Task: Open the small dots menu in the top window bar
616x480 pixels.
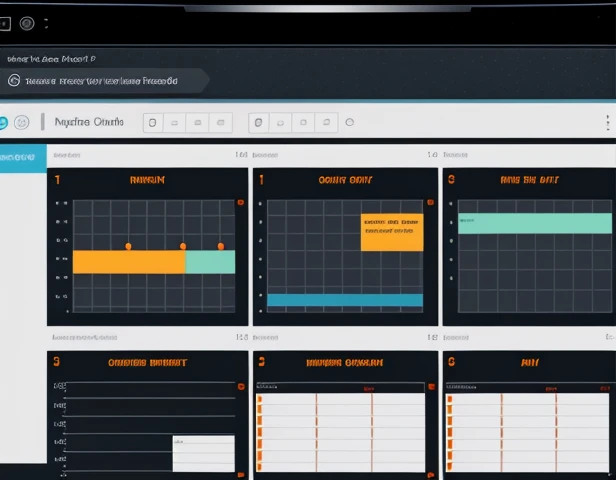Action: click(47, 22)
